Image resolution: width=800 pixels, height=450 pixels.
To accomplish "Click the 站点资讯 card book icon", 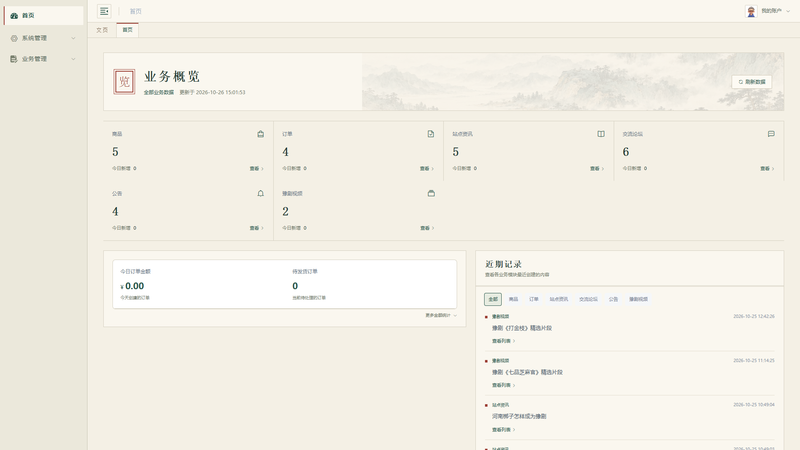I will 601,134.
